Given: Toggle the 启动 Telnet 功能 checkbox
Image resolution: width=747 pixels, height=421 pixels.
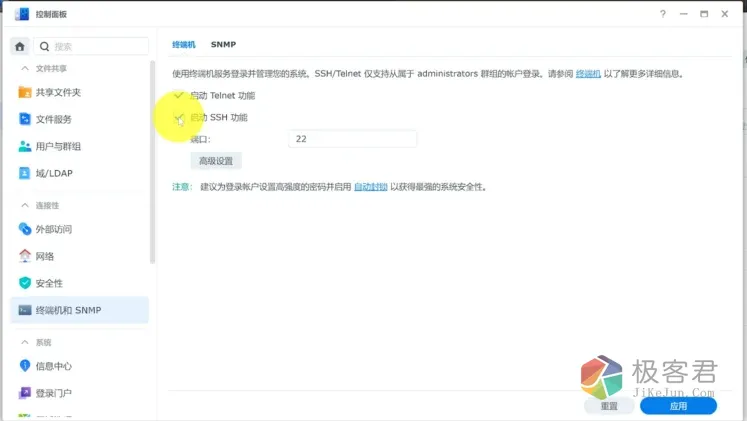Looking at the screenshot, I should (179, 95).
